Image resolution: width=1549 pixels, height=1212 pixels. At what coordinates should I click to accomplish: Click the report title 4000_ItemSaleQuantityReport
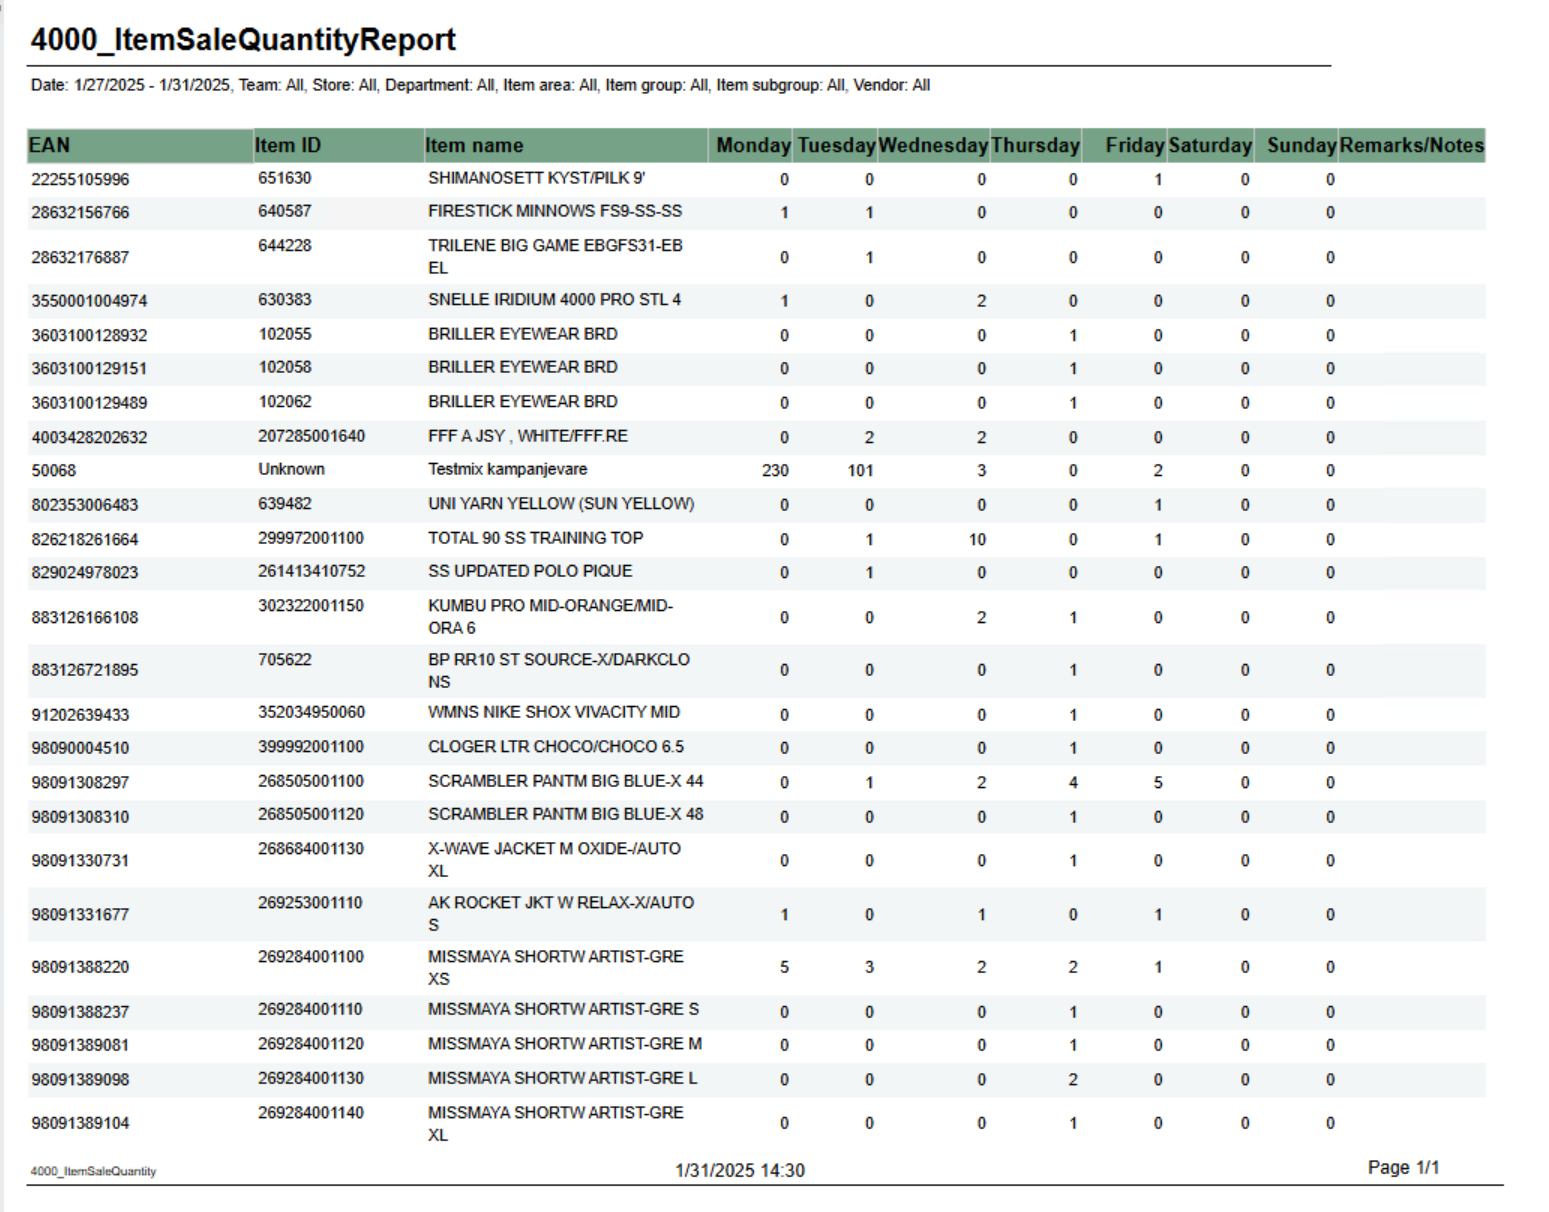pos(243,40)
